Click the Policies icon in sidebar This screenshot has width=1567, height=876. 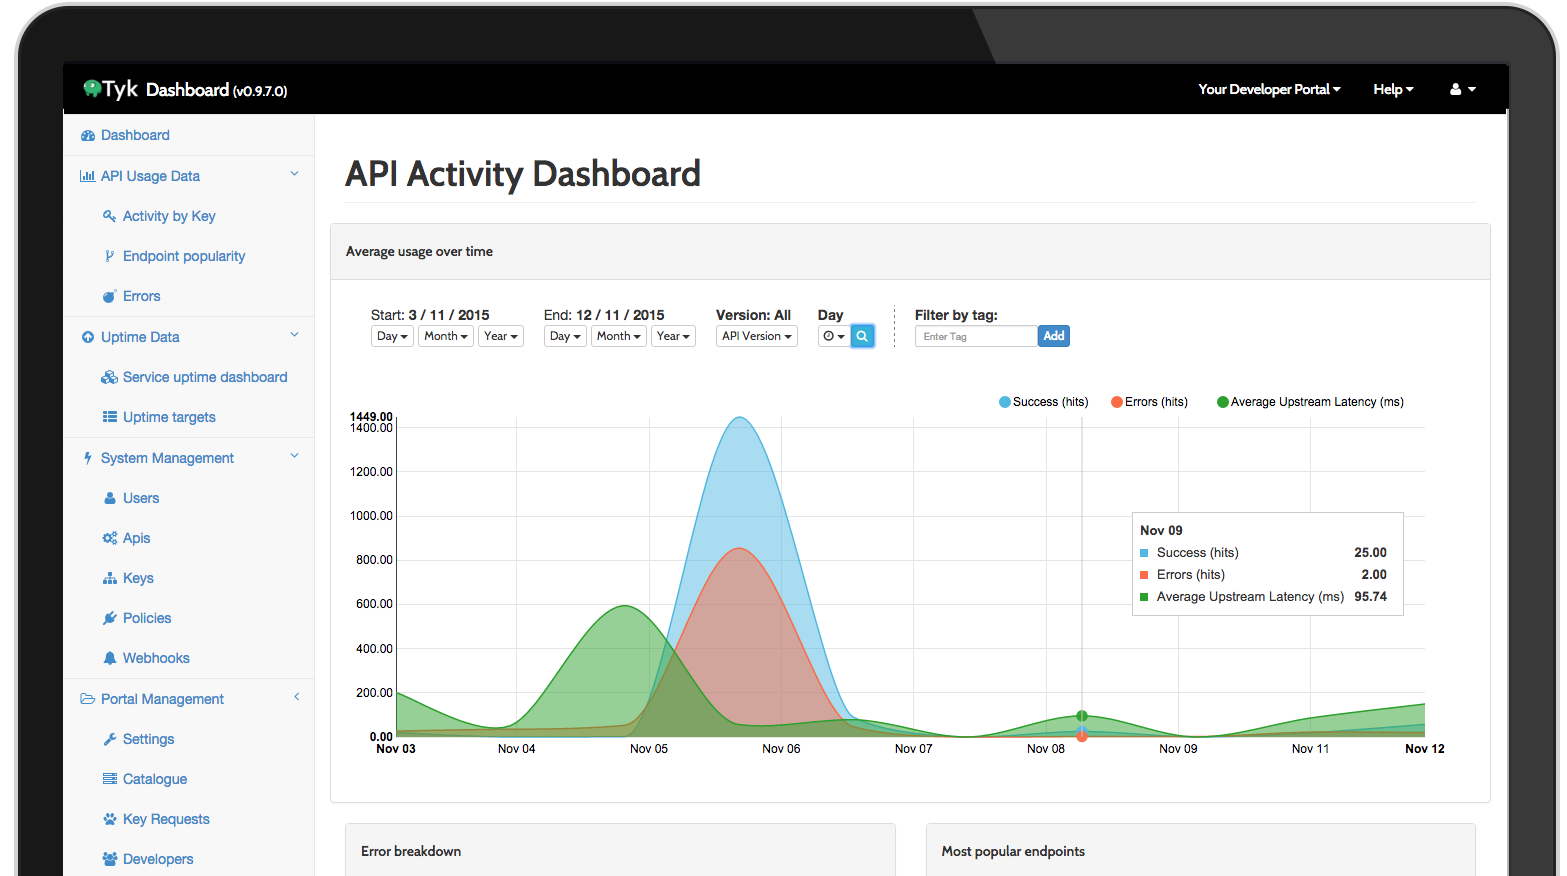click(110, 618)
